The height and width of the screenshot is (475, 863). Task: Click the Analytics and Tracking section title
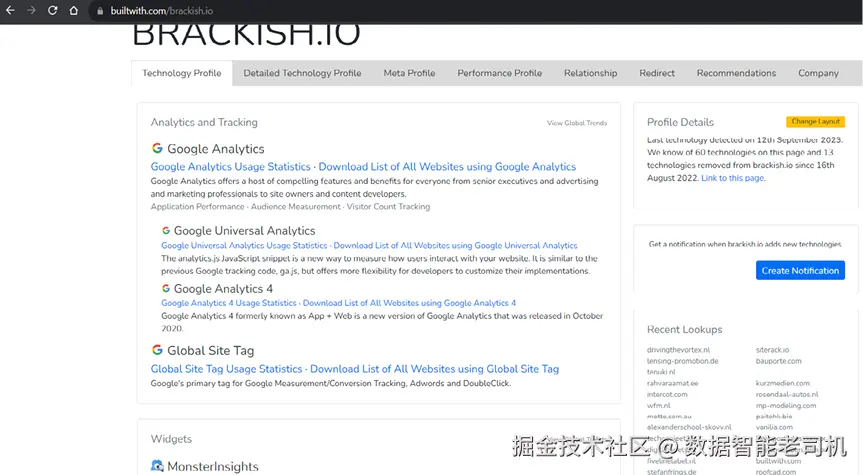coord(204,122)
